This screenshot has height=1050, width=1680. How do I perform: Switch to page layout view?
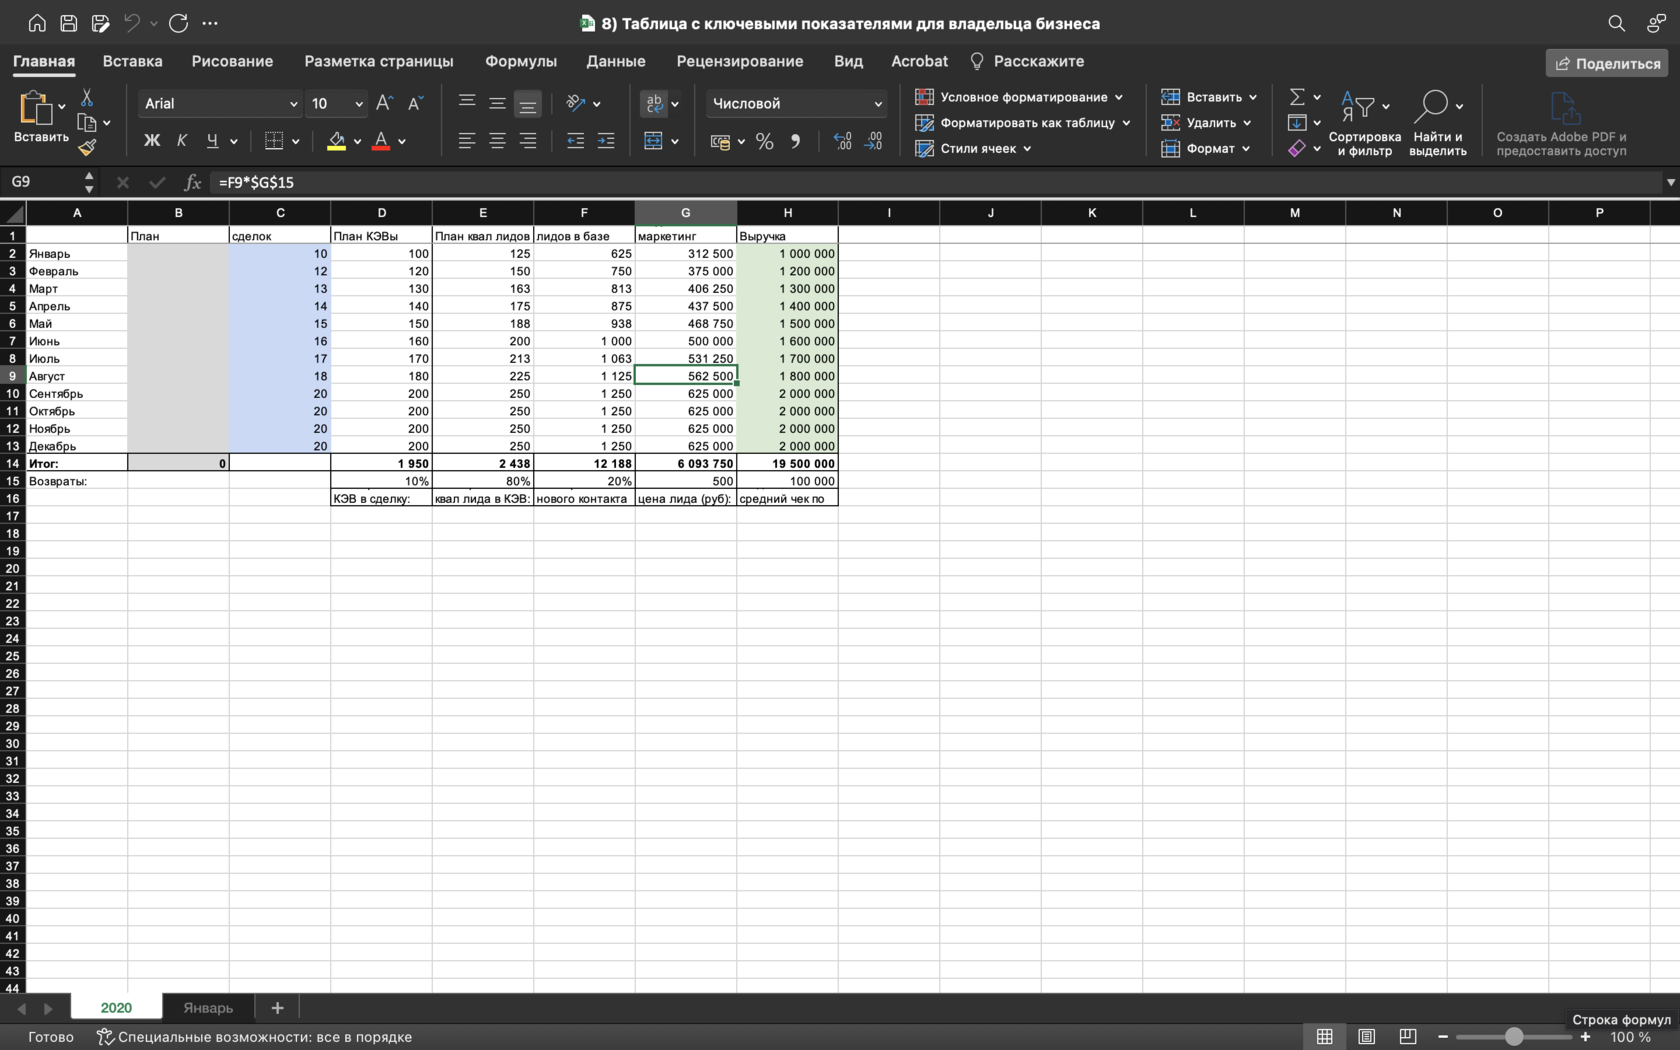[x=1366, y=1036]
